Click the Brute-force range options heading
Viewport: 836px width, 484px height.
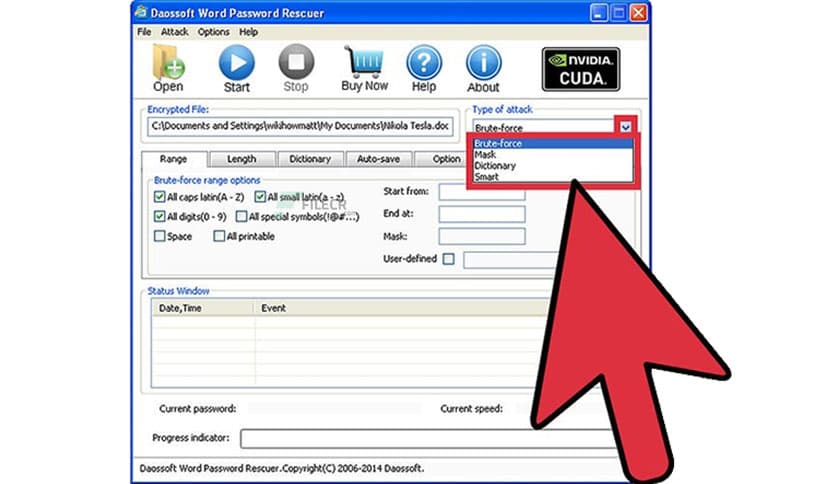(207, 180)
